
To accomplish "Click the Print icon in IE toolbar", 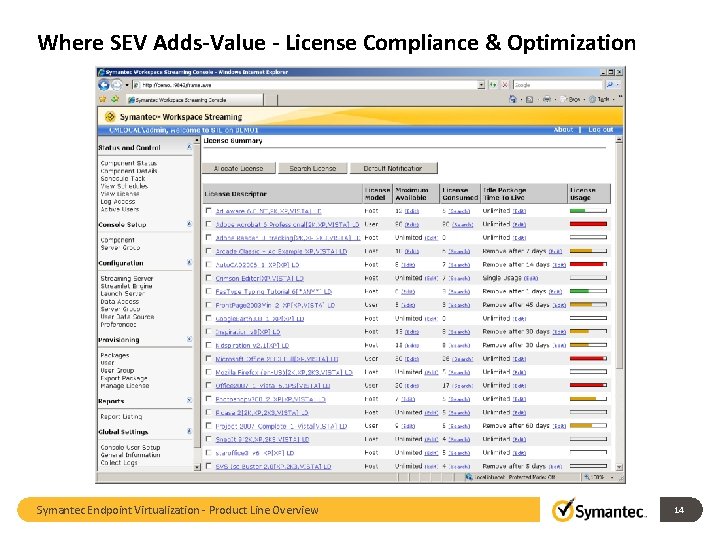I will point(547,99).
